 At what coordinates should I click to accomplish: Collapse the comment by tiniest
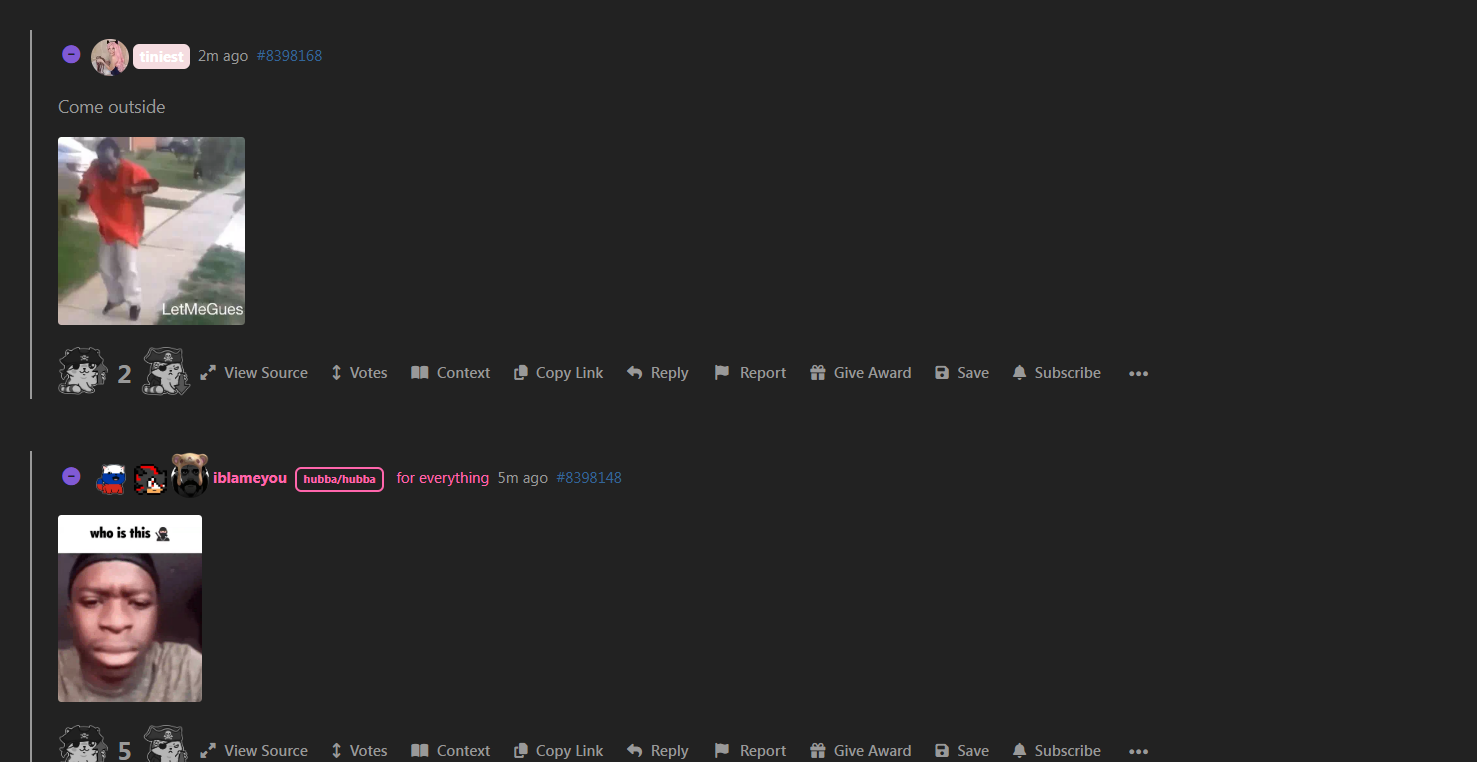pos(71,54)
